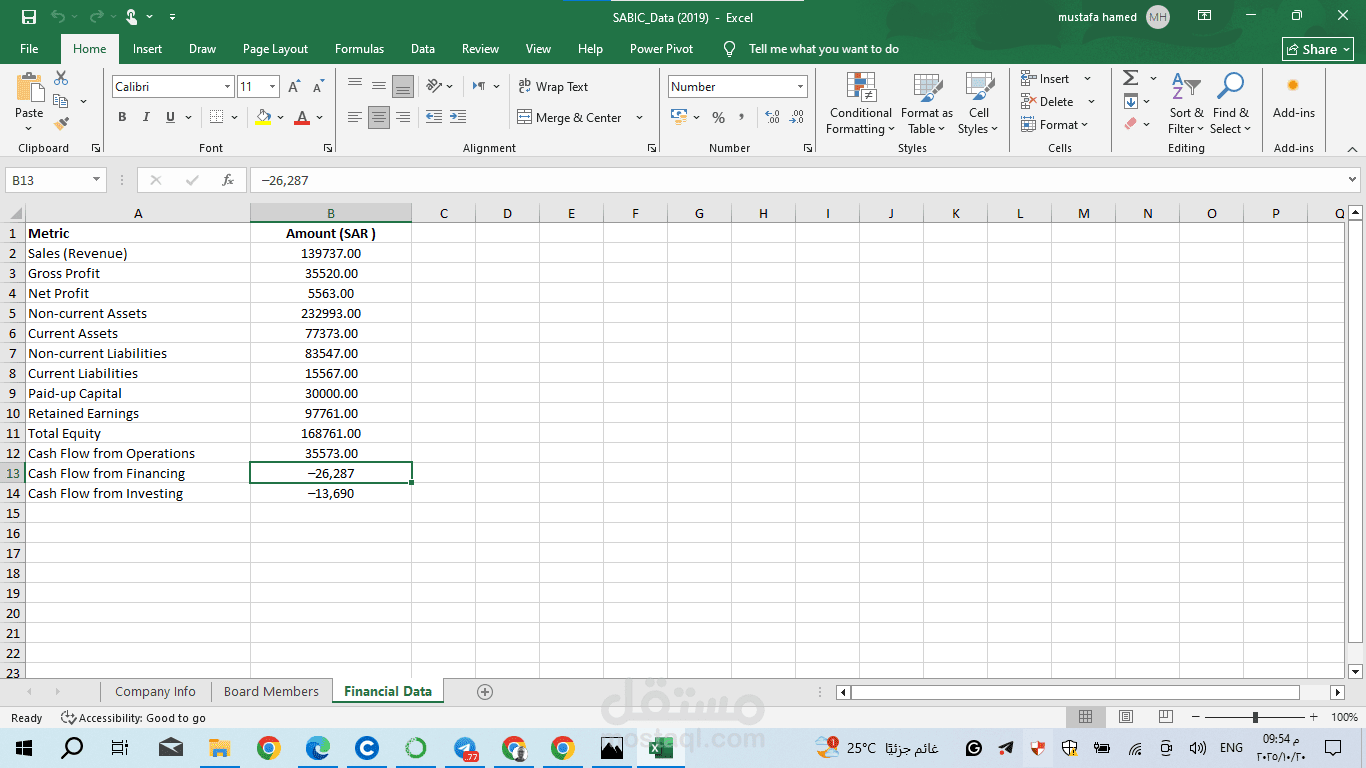Open Cell Styles gallery
Screen dimensions: 1366x768
[978, 103]
